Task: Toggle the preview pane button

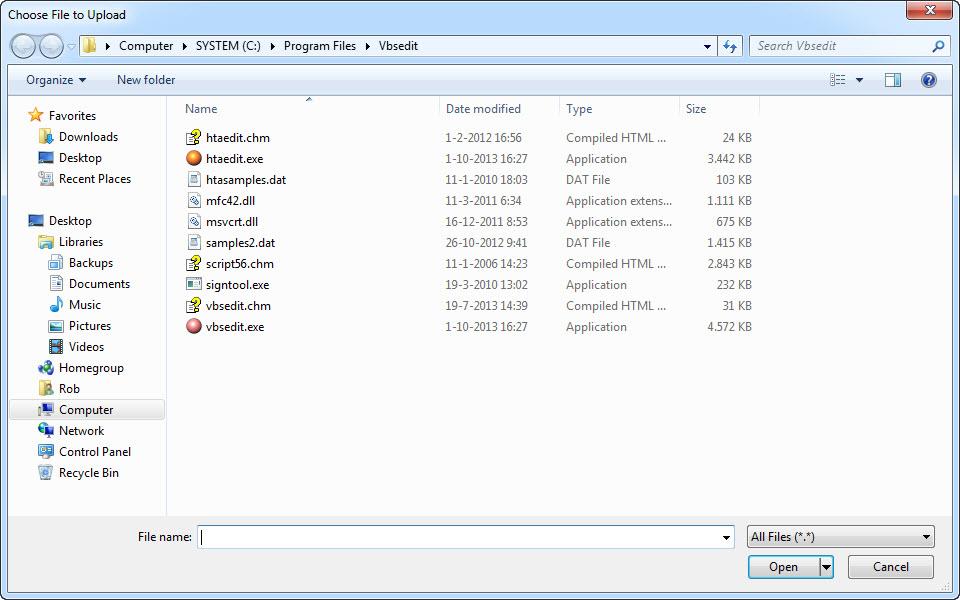Action: coord(893,80)
